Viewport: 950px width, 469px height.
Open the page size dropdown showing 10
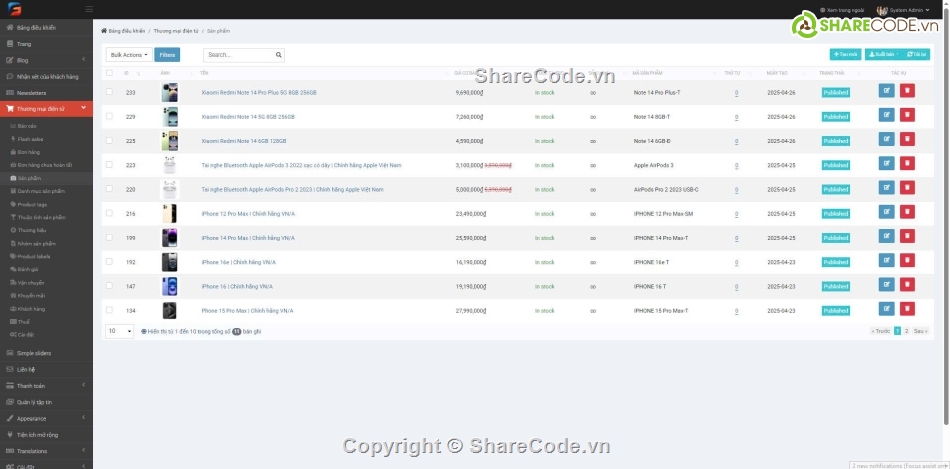(119, 331)
